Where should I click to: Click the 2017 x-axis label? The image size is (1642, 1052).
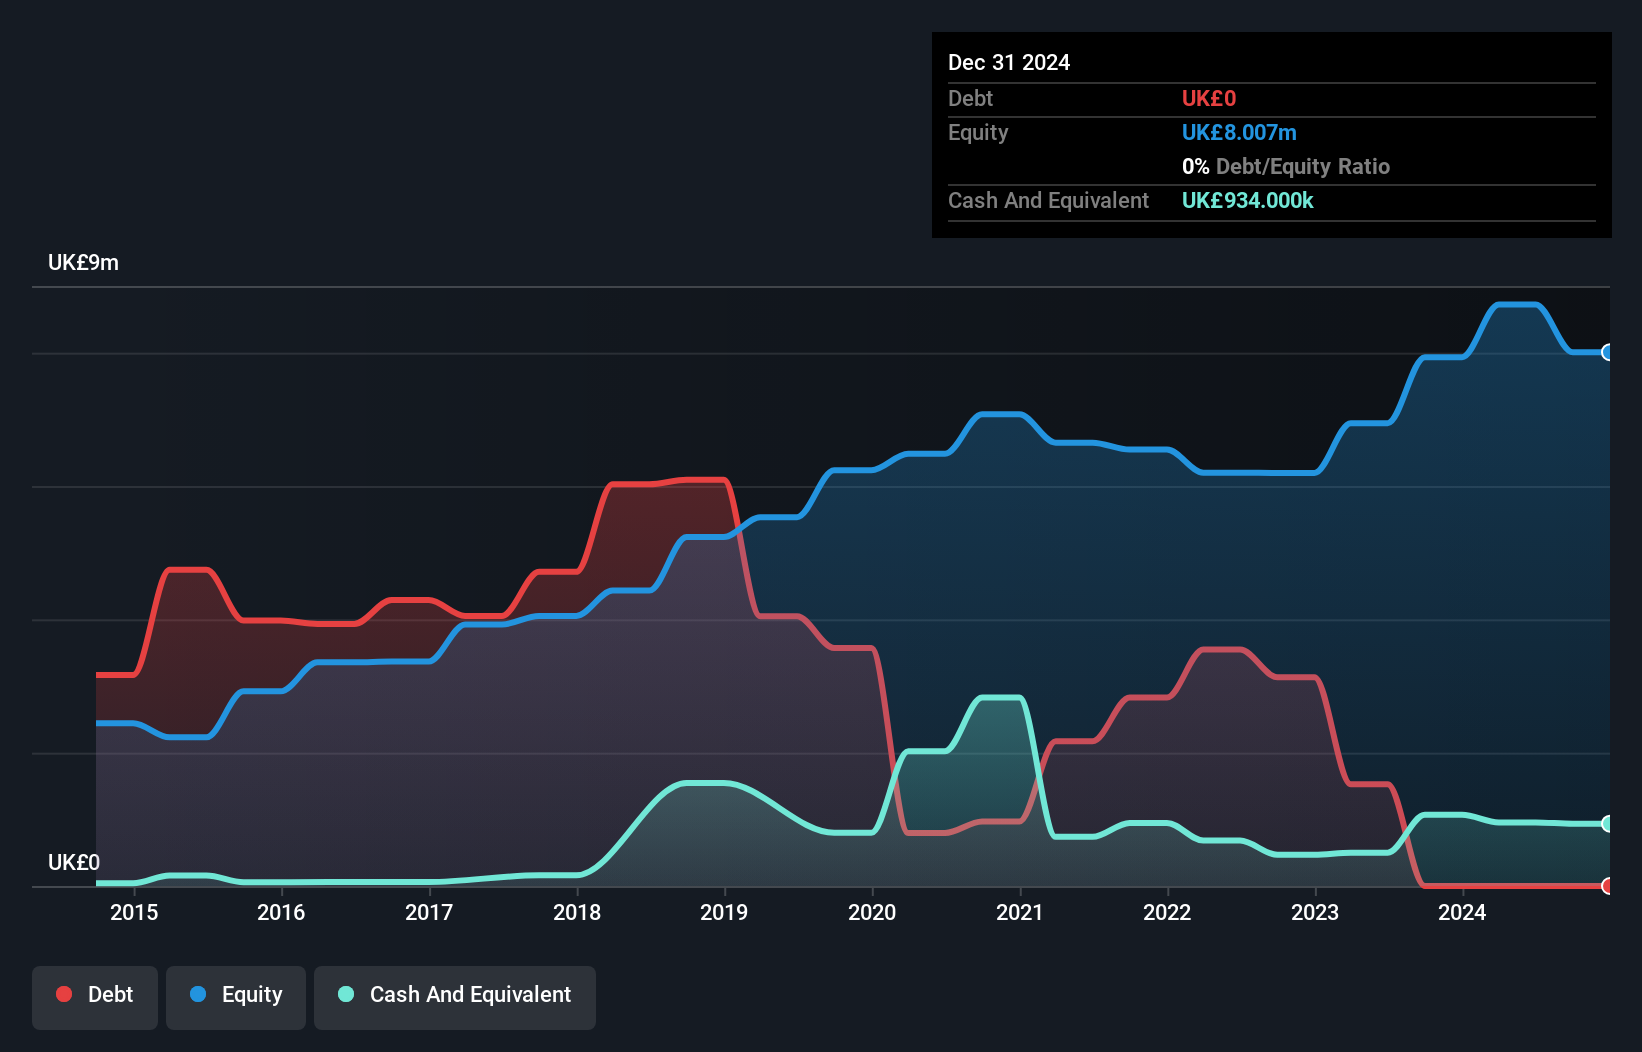click(x=429, y=912)
